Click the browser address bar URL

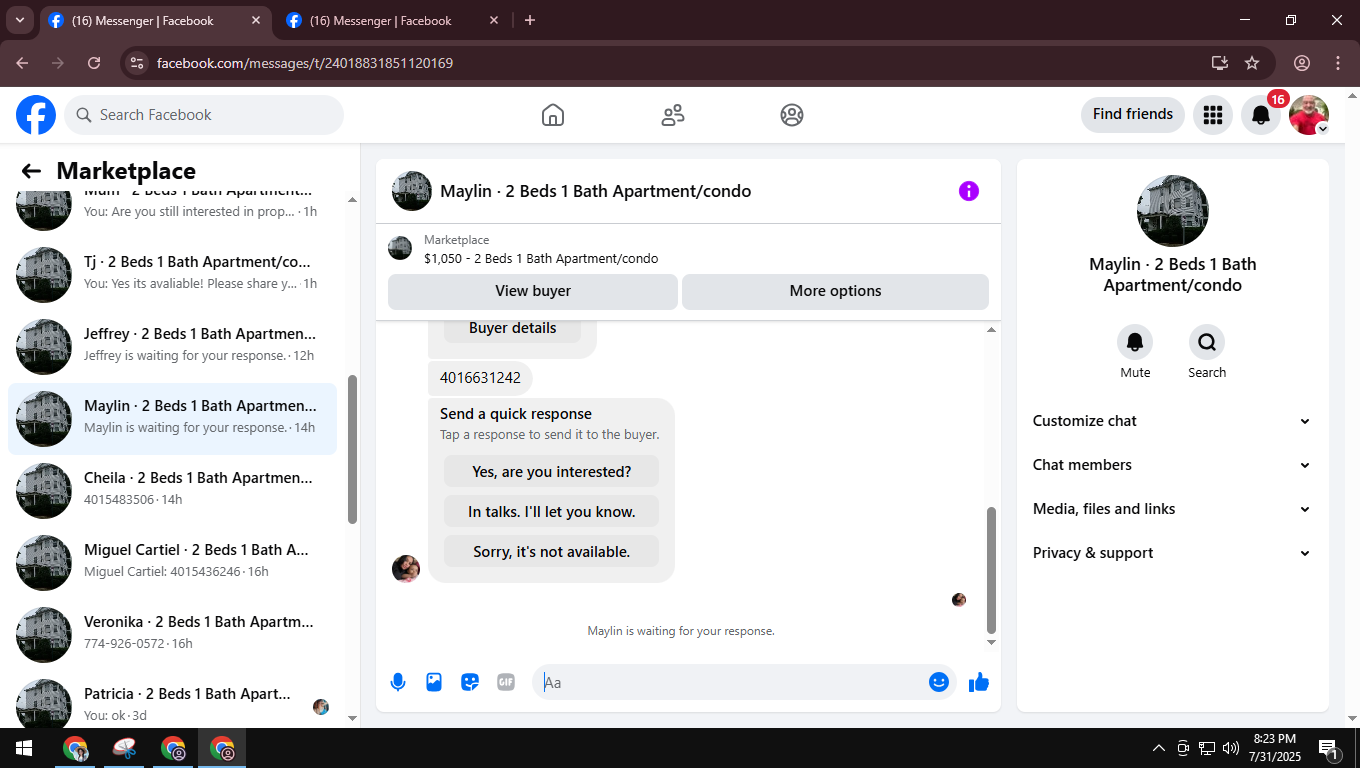(x=305, y=63)
